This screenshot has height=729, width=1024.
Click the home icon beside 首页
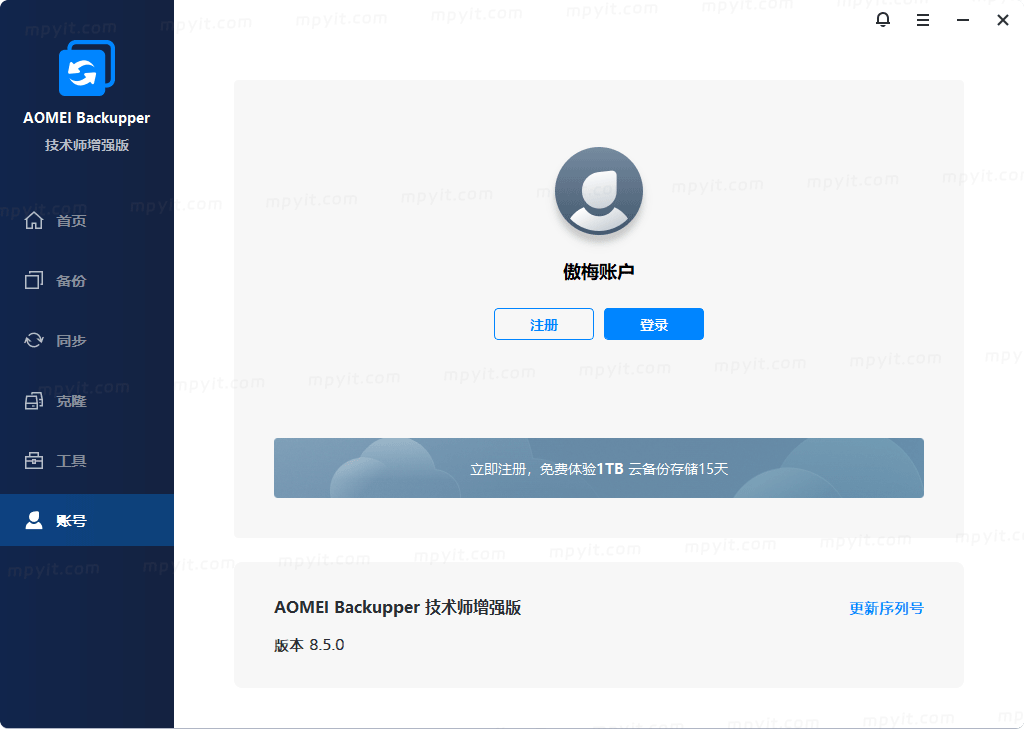pos(34,221)
